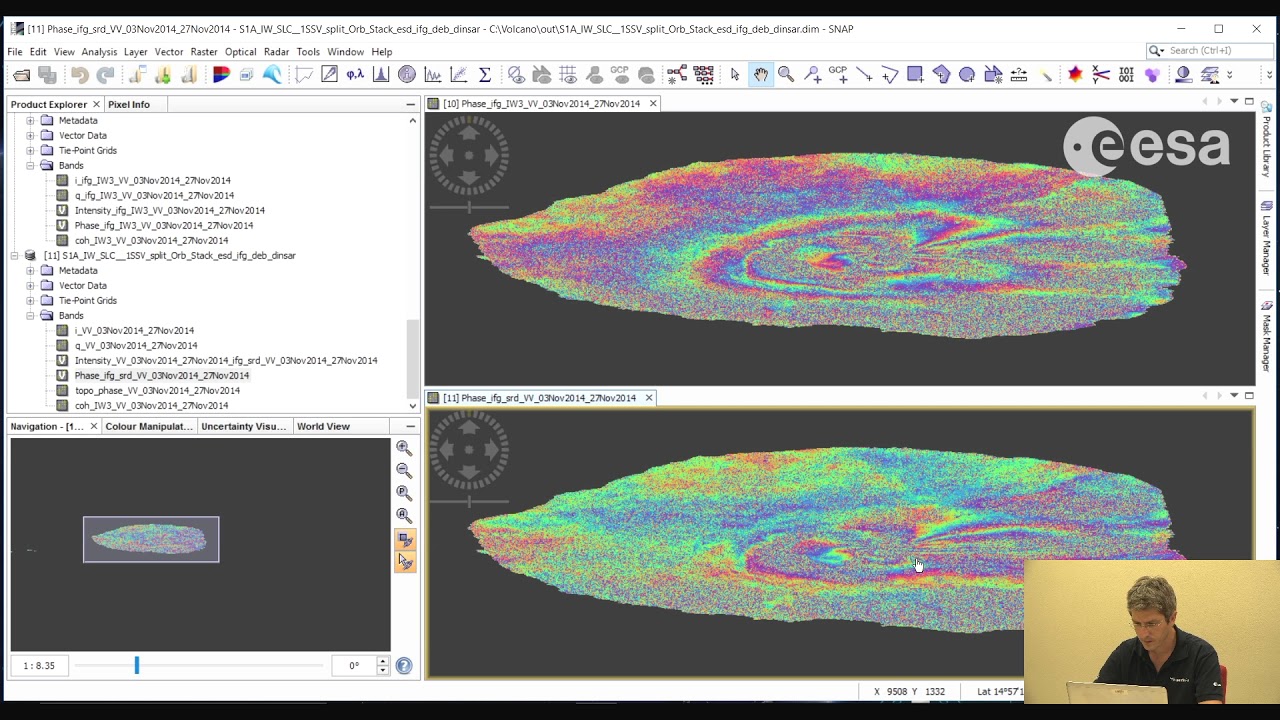The height and width of the screenshot is (720, 1280).
Task: Click the Zoom All icon in Navigation panel
Action: [404, 516]
